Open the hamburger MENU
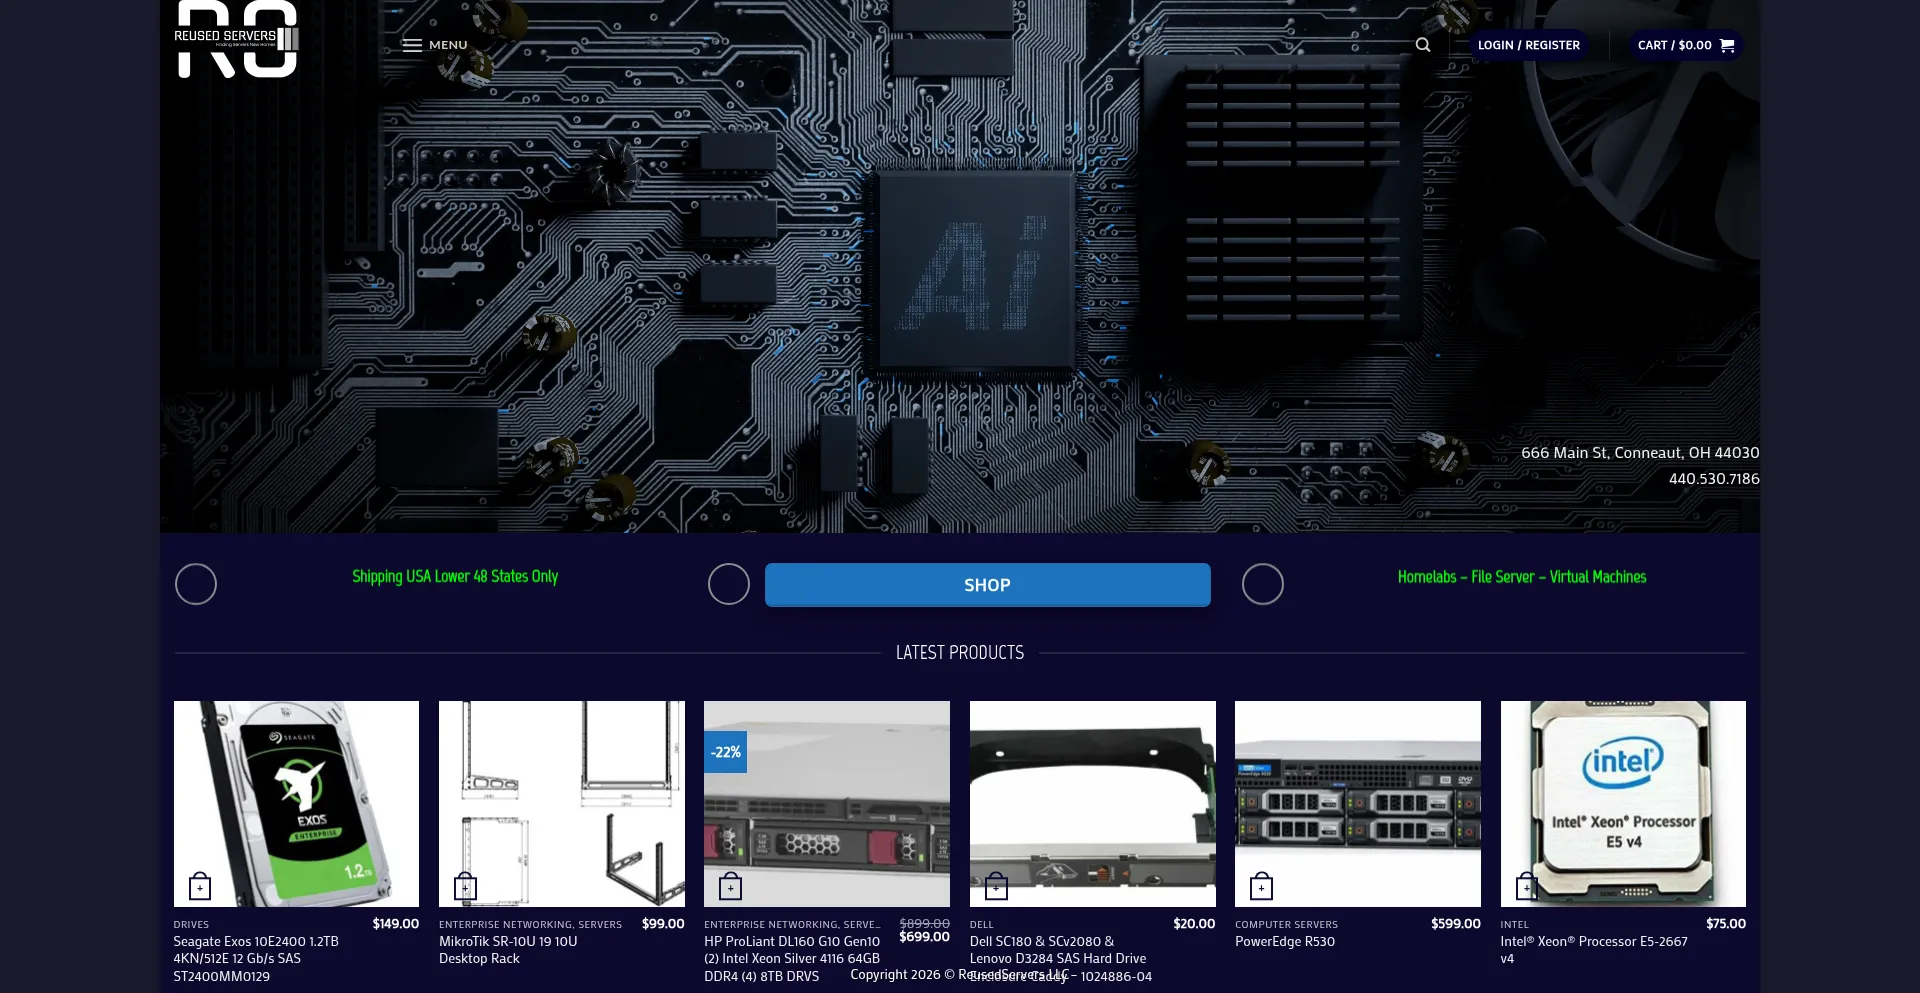This screenshot has height=993, width=1920. click(x=434, y=45)
